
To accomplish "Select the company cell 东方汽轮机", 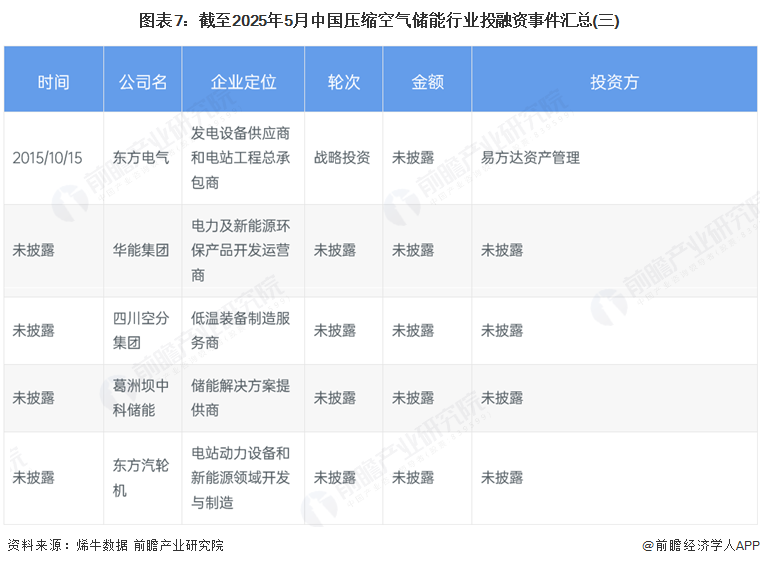I will 141,478.
